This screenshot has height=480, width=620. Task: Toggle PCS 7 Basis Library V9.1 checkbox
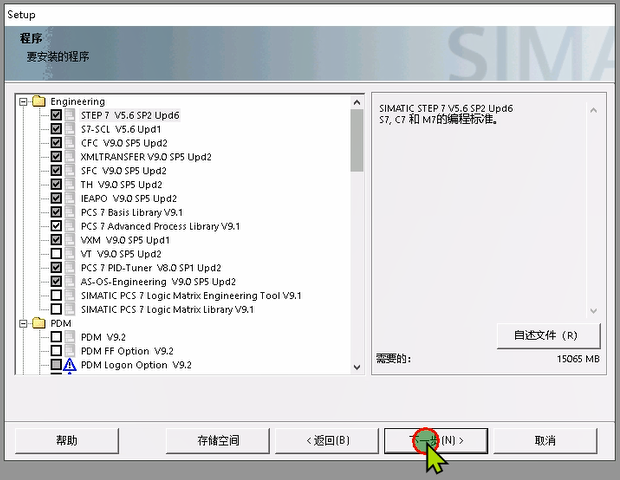coord(56,212)
